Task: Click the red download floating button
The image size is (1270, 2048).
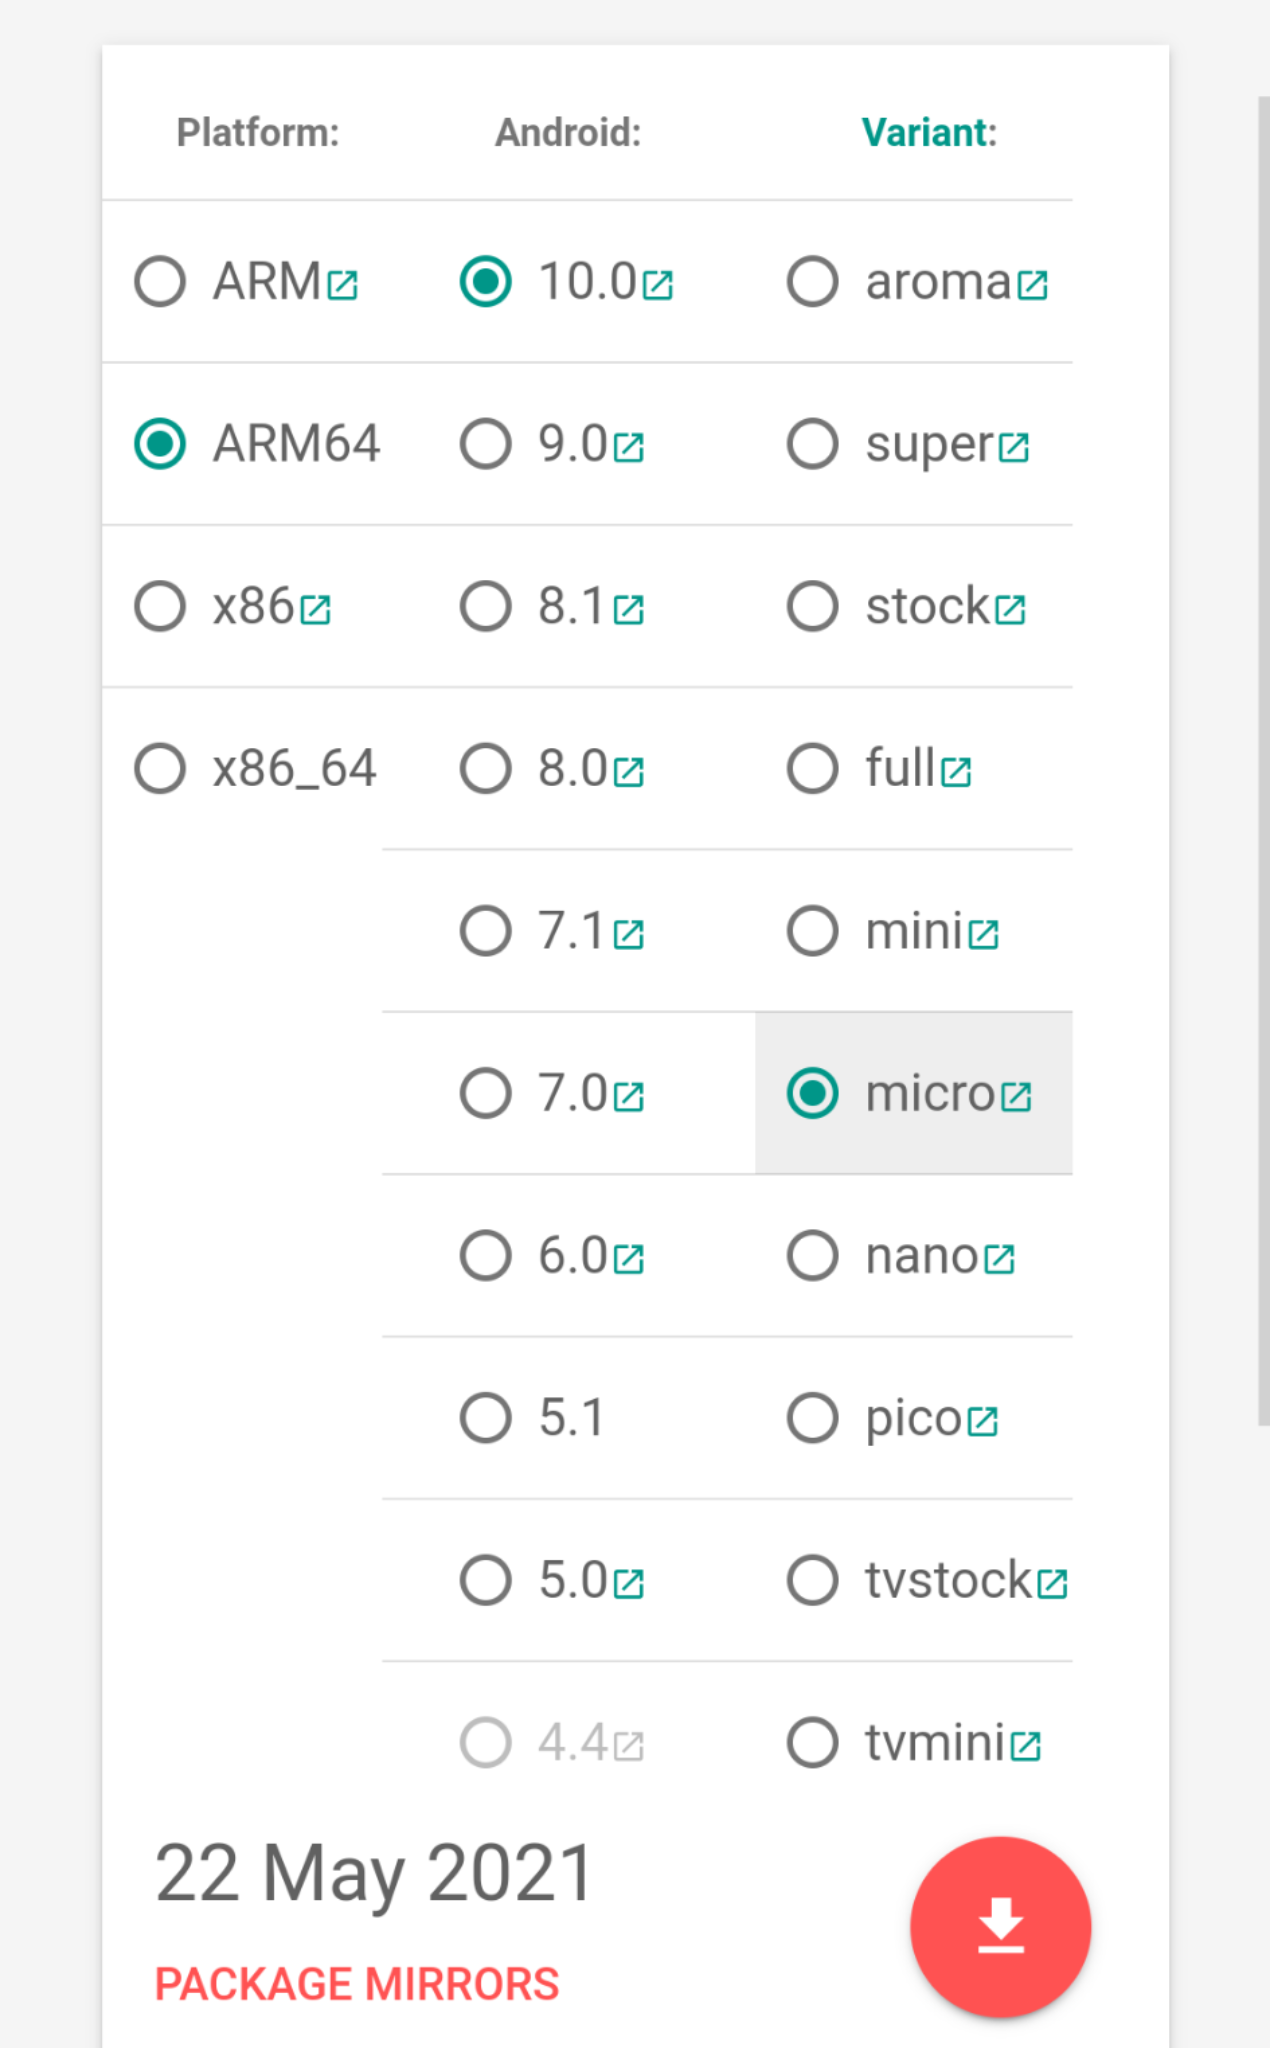Action: click(x=1000, y=1926)
